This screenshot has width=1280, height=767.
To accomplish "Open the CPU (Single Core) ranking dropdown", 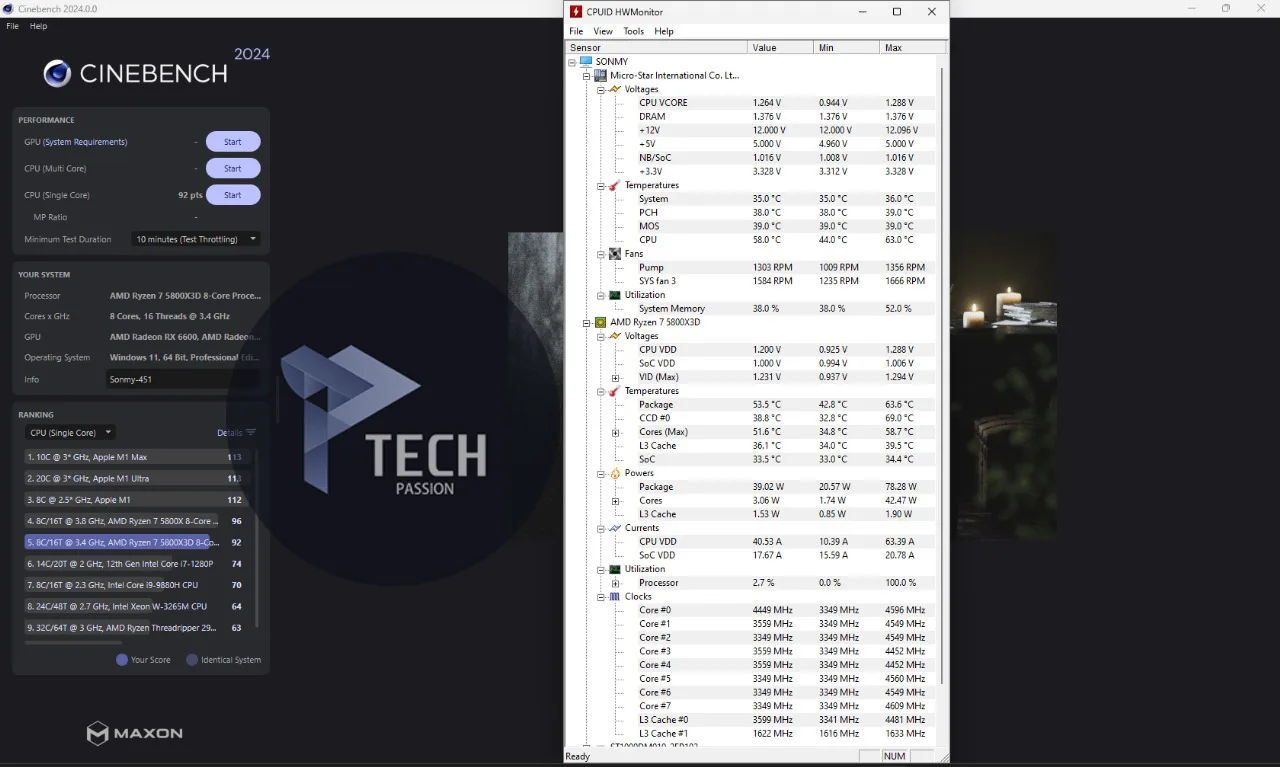I will click(69, 433).
